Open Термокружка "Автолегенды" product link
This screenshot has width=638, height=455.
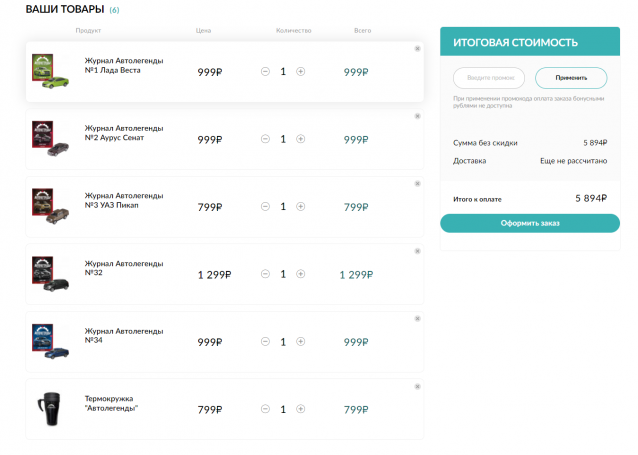[111, 403]
